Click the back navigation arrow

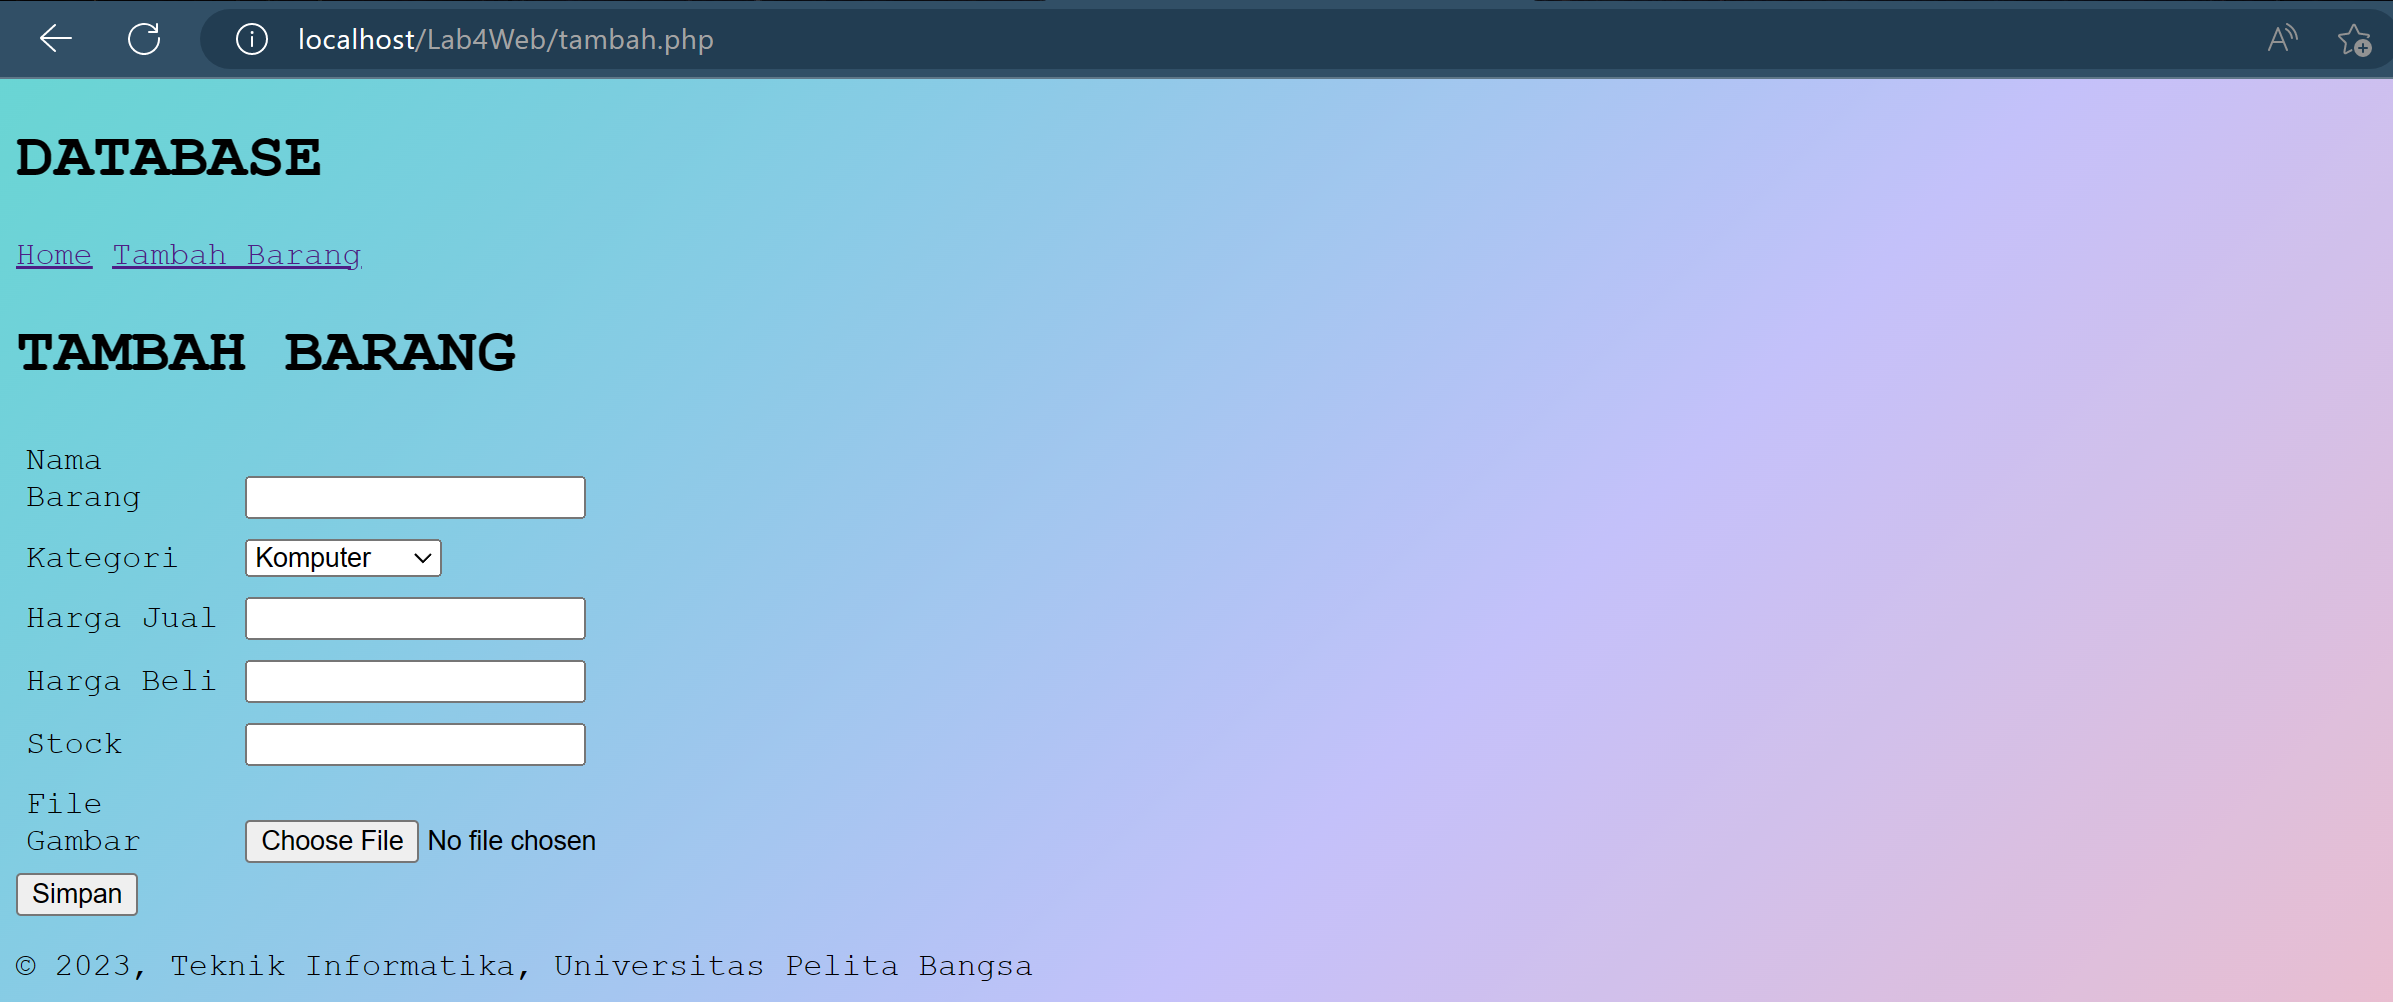click(55, 39)
